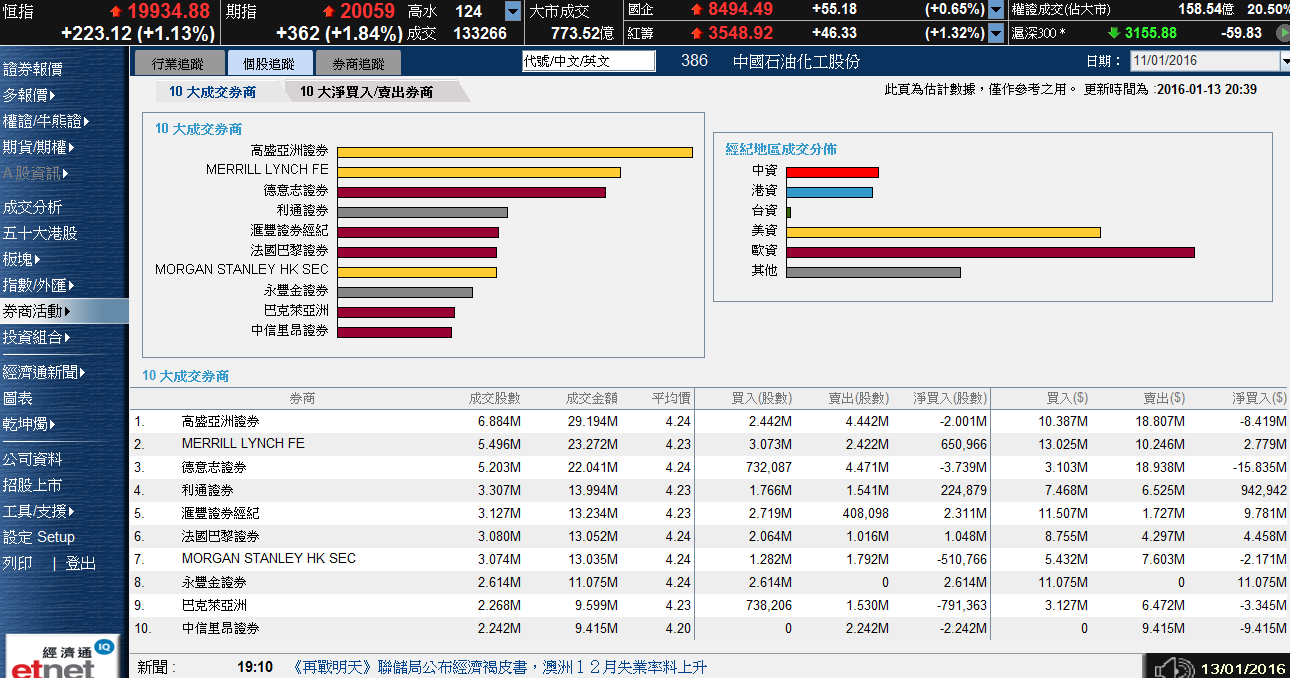
Task: Open 成交分析 in sidebar
Action: (x=33, y=208)
